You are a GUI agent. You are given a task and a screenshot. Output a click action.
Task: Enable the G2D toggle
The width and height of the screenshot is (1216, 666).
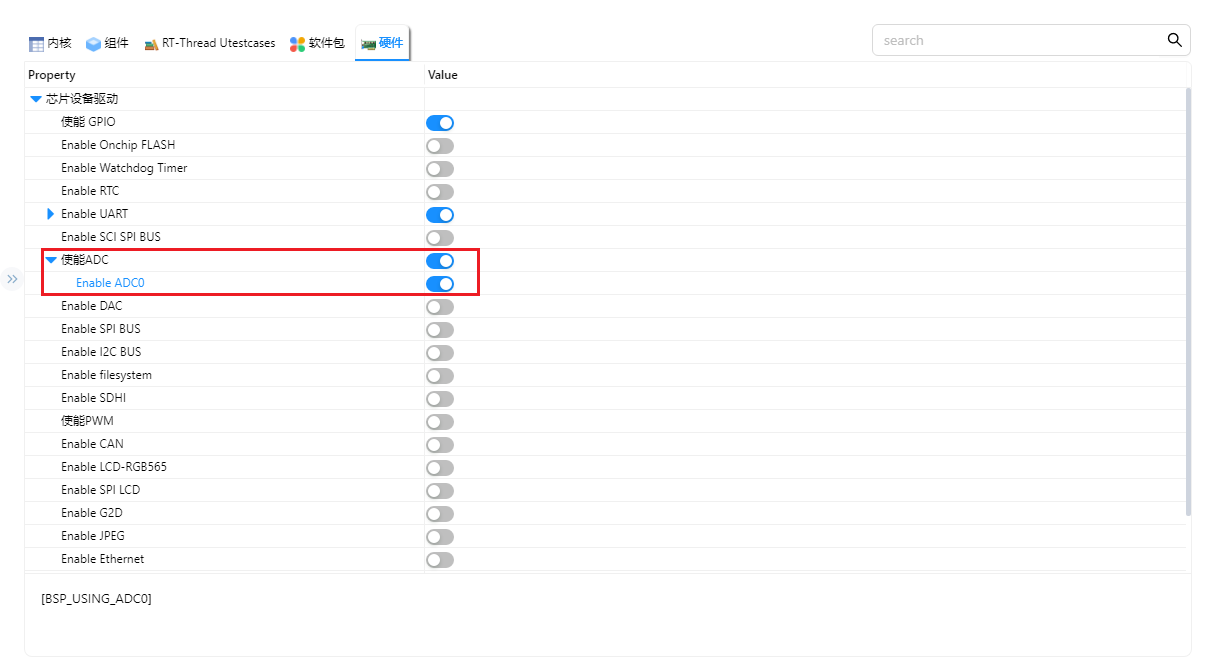click(440, 514)
